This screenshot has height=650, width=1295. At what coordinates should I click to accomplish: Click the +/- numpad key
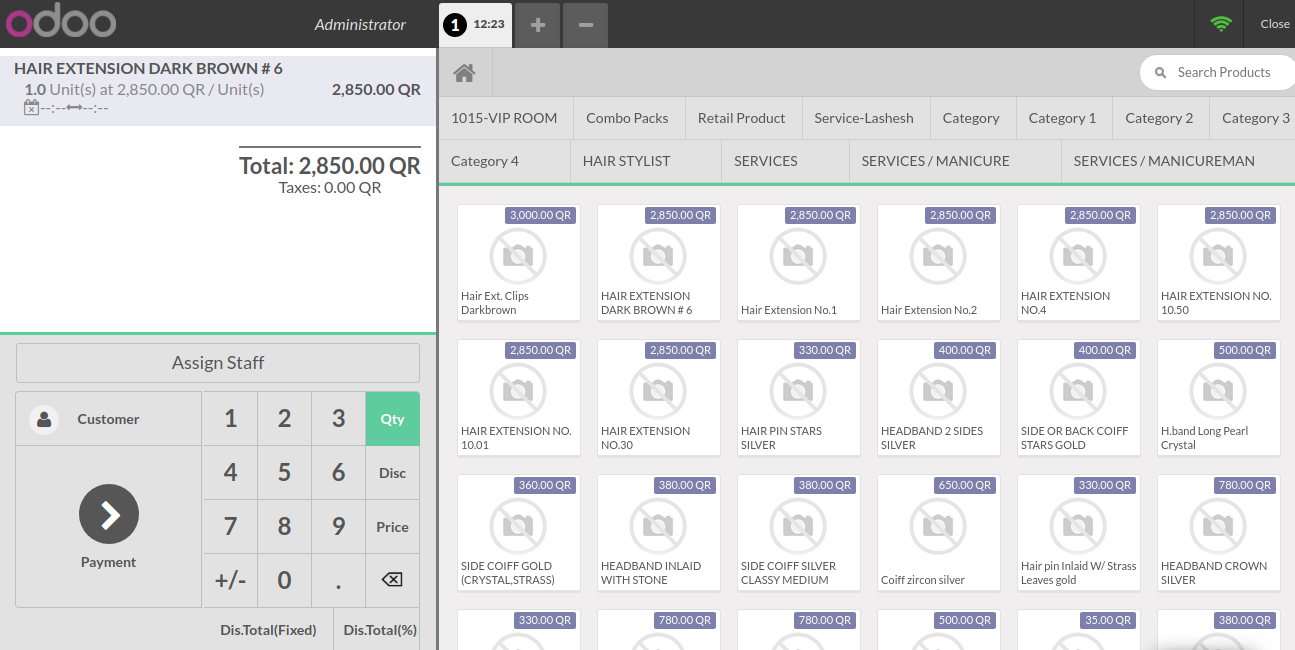coord(231,581)
